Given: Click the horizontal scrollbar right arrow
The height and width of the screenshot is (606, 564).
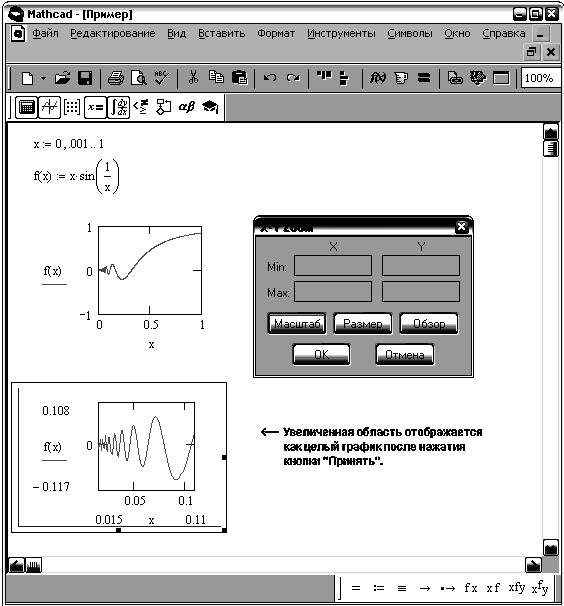Looking at the screenshot, I should tap(533, 565).
